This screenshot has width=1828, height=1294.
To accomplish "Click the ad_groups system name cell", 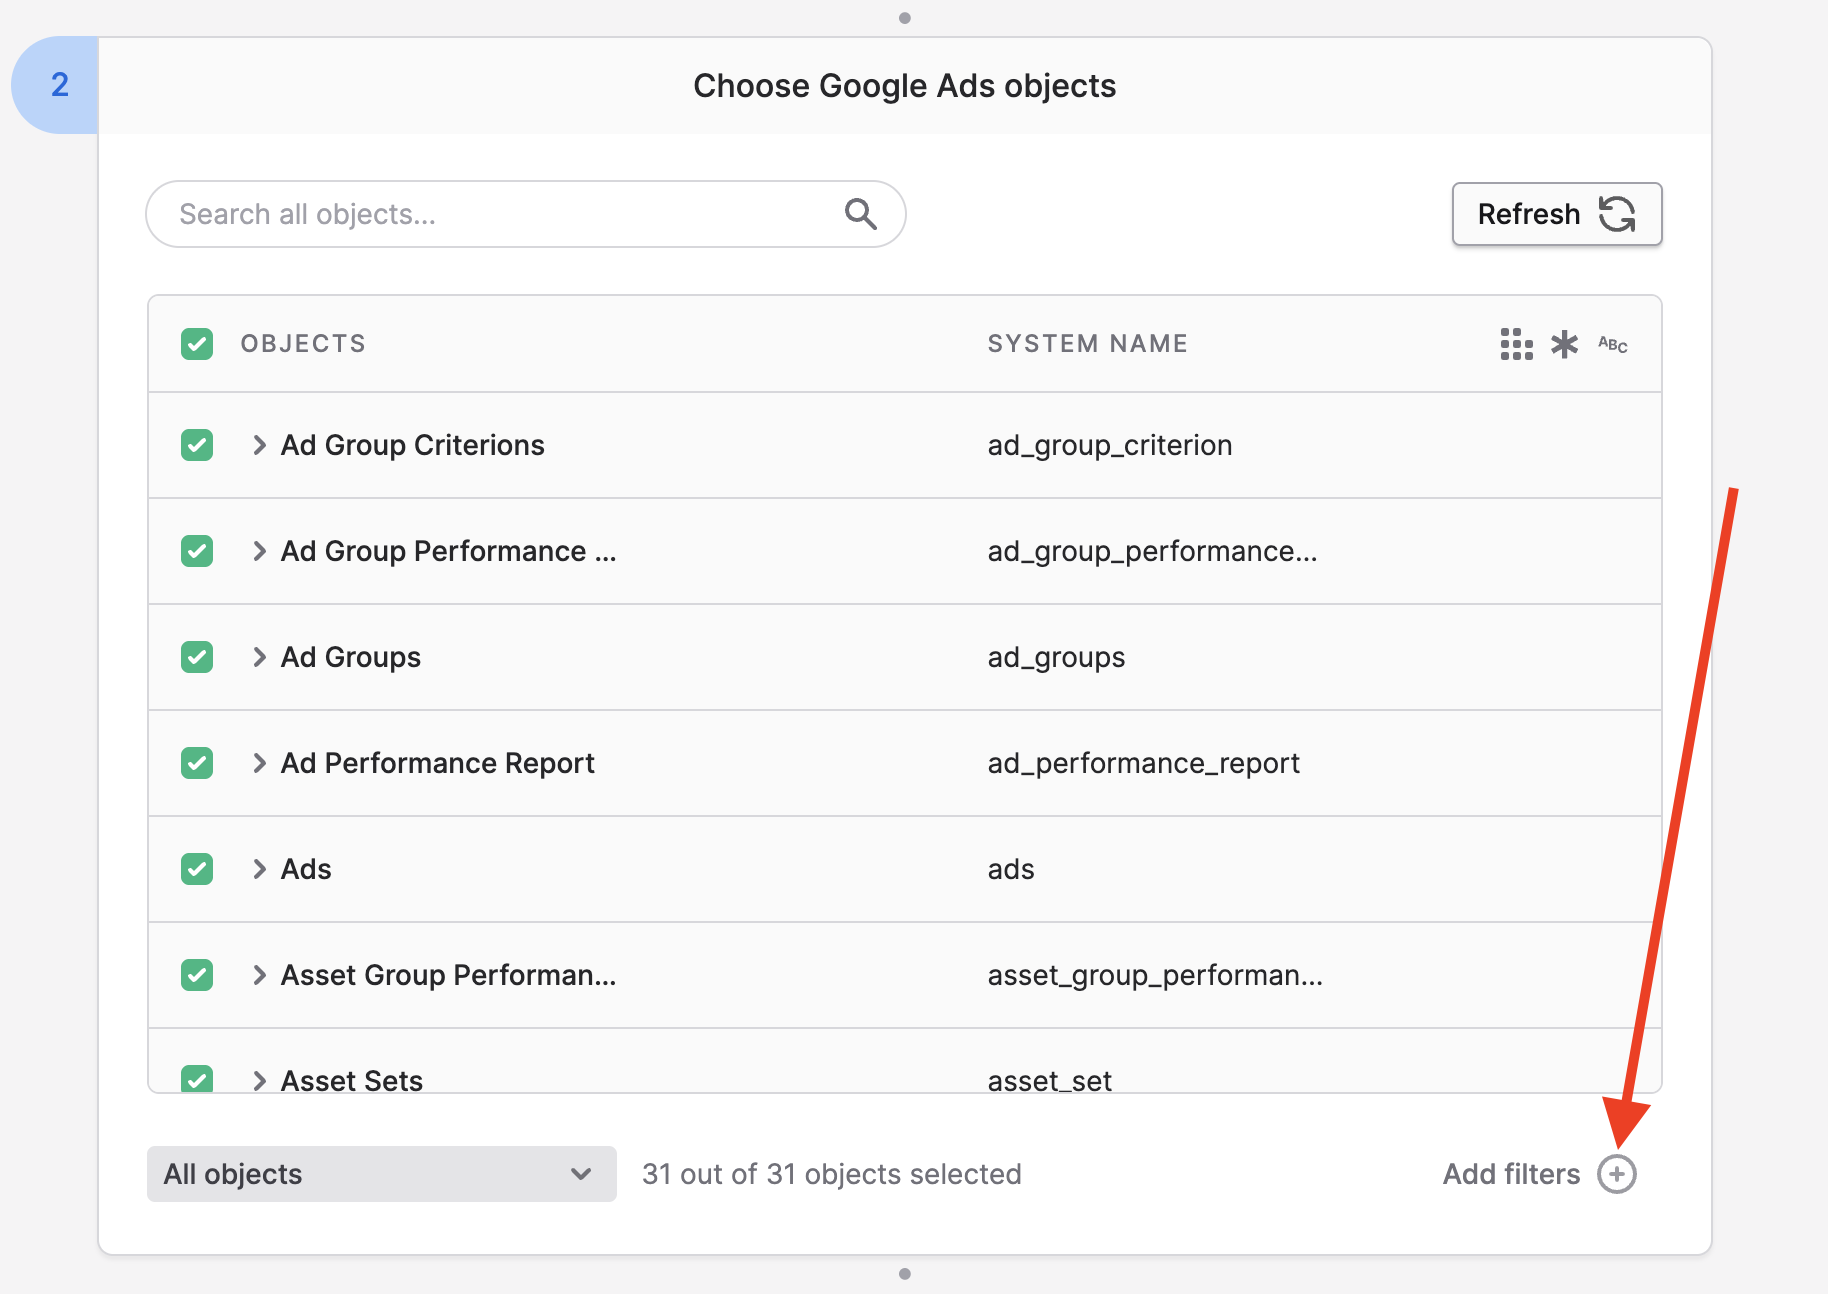I will click(x=1056, y=657).
